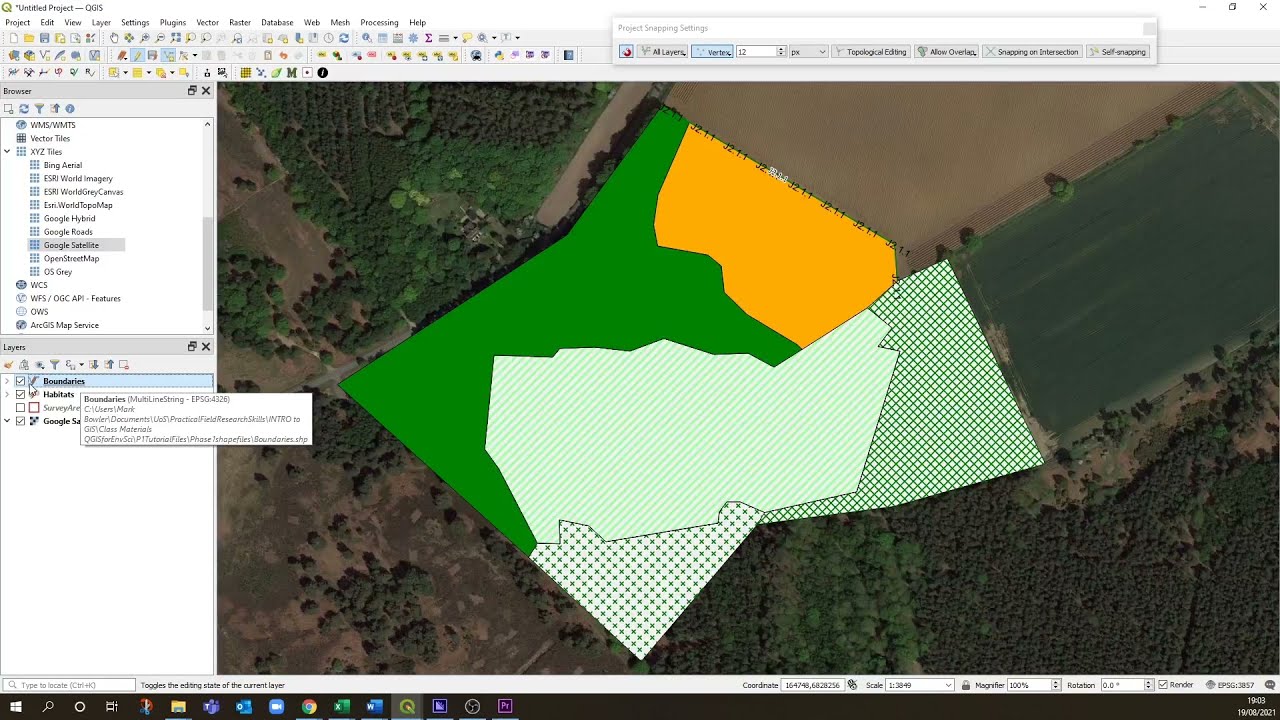Select Google Satellite in the Browser
This screenshot has width=1280, height=720.
coord(71,245)
